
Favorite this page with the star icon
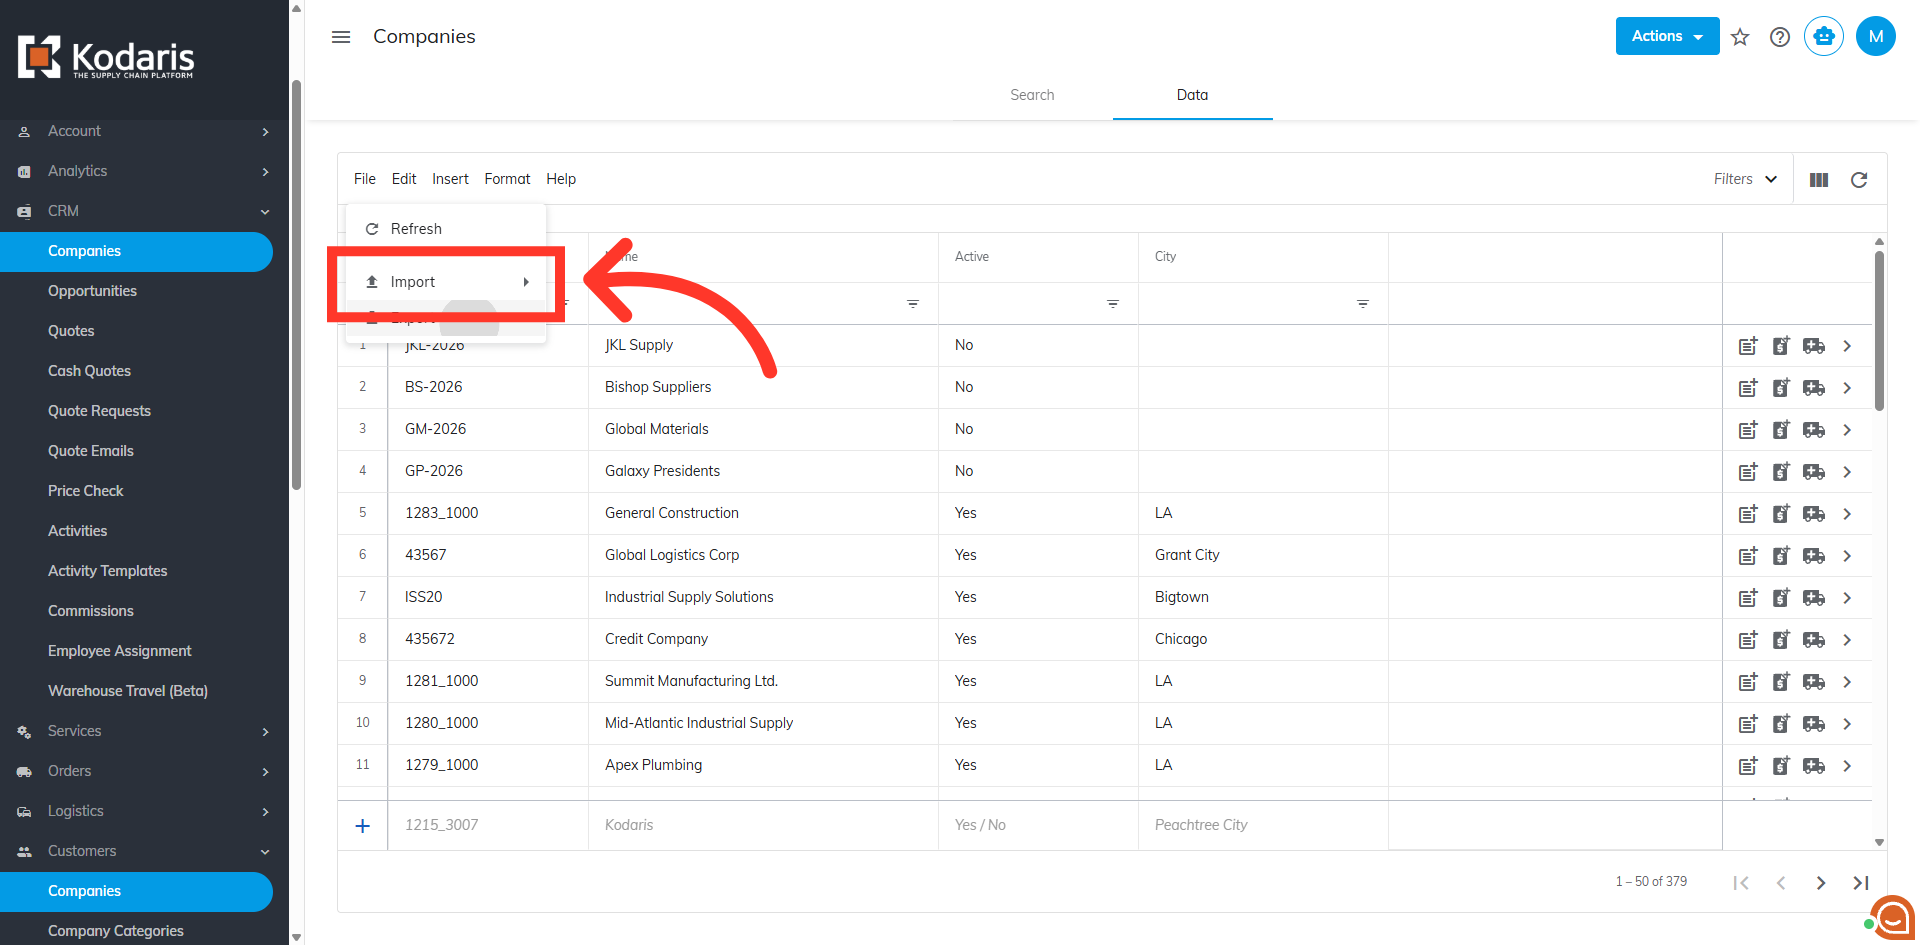point(1740,37)
